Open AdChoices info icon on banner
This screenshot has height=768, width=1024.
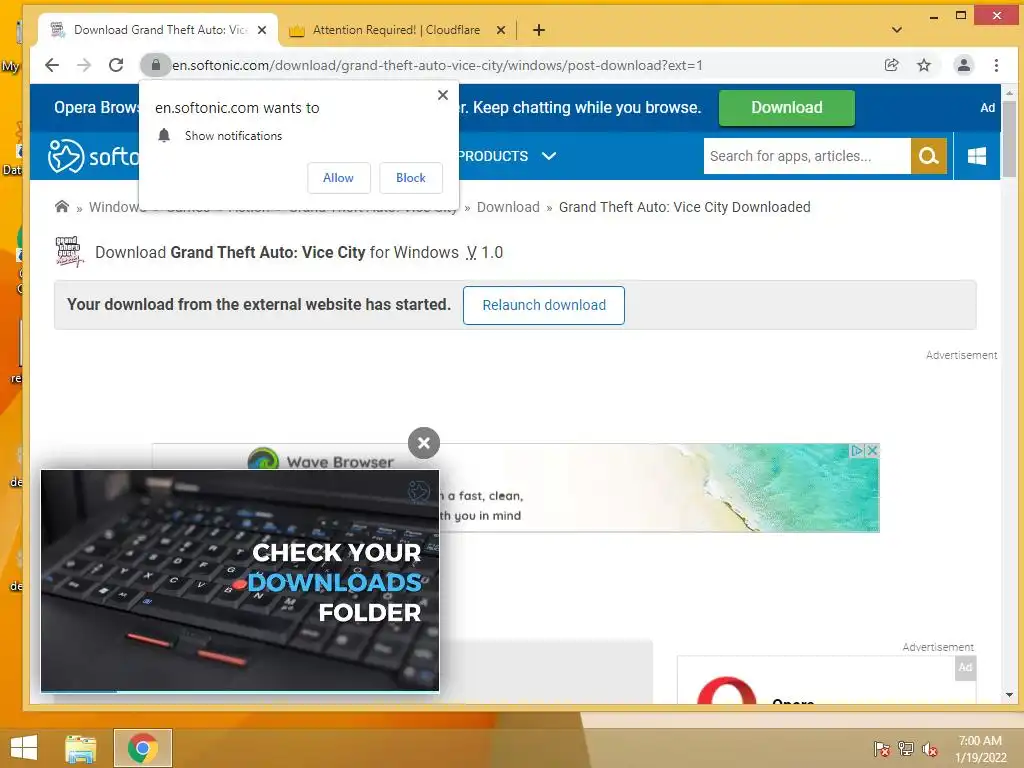pos(857,451)
